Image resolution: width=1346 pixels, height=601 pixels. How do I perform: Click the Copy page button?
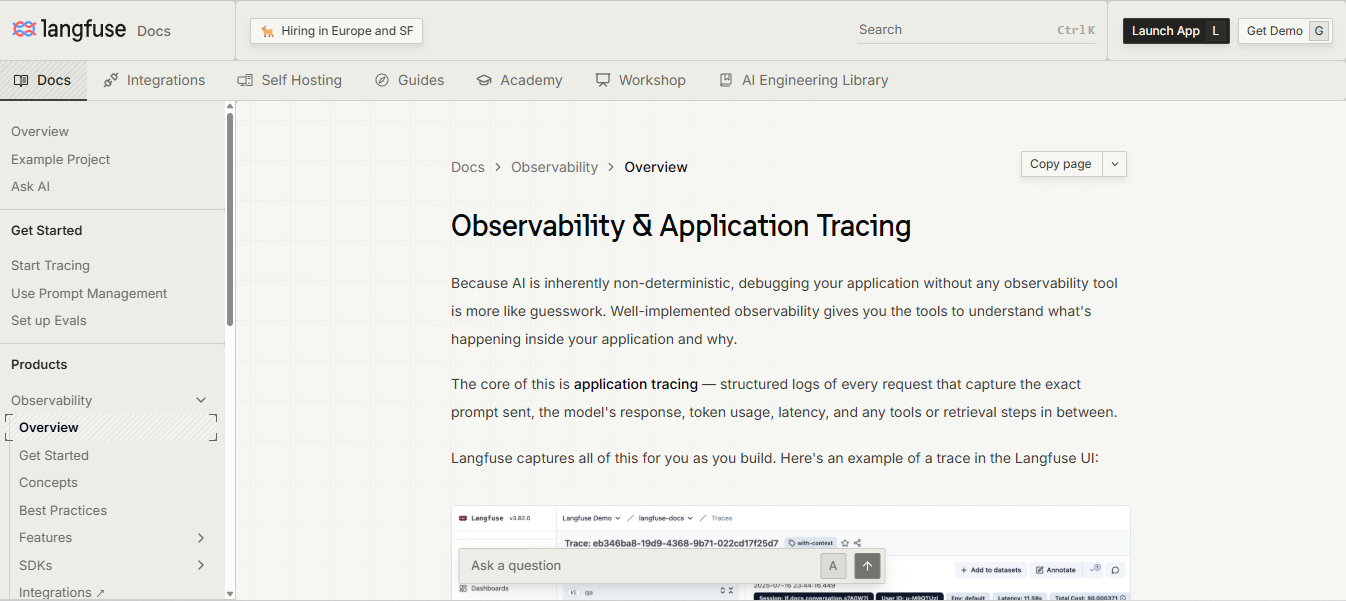[x=1061, y=164]
